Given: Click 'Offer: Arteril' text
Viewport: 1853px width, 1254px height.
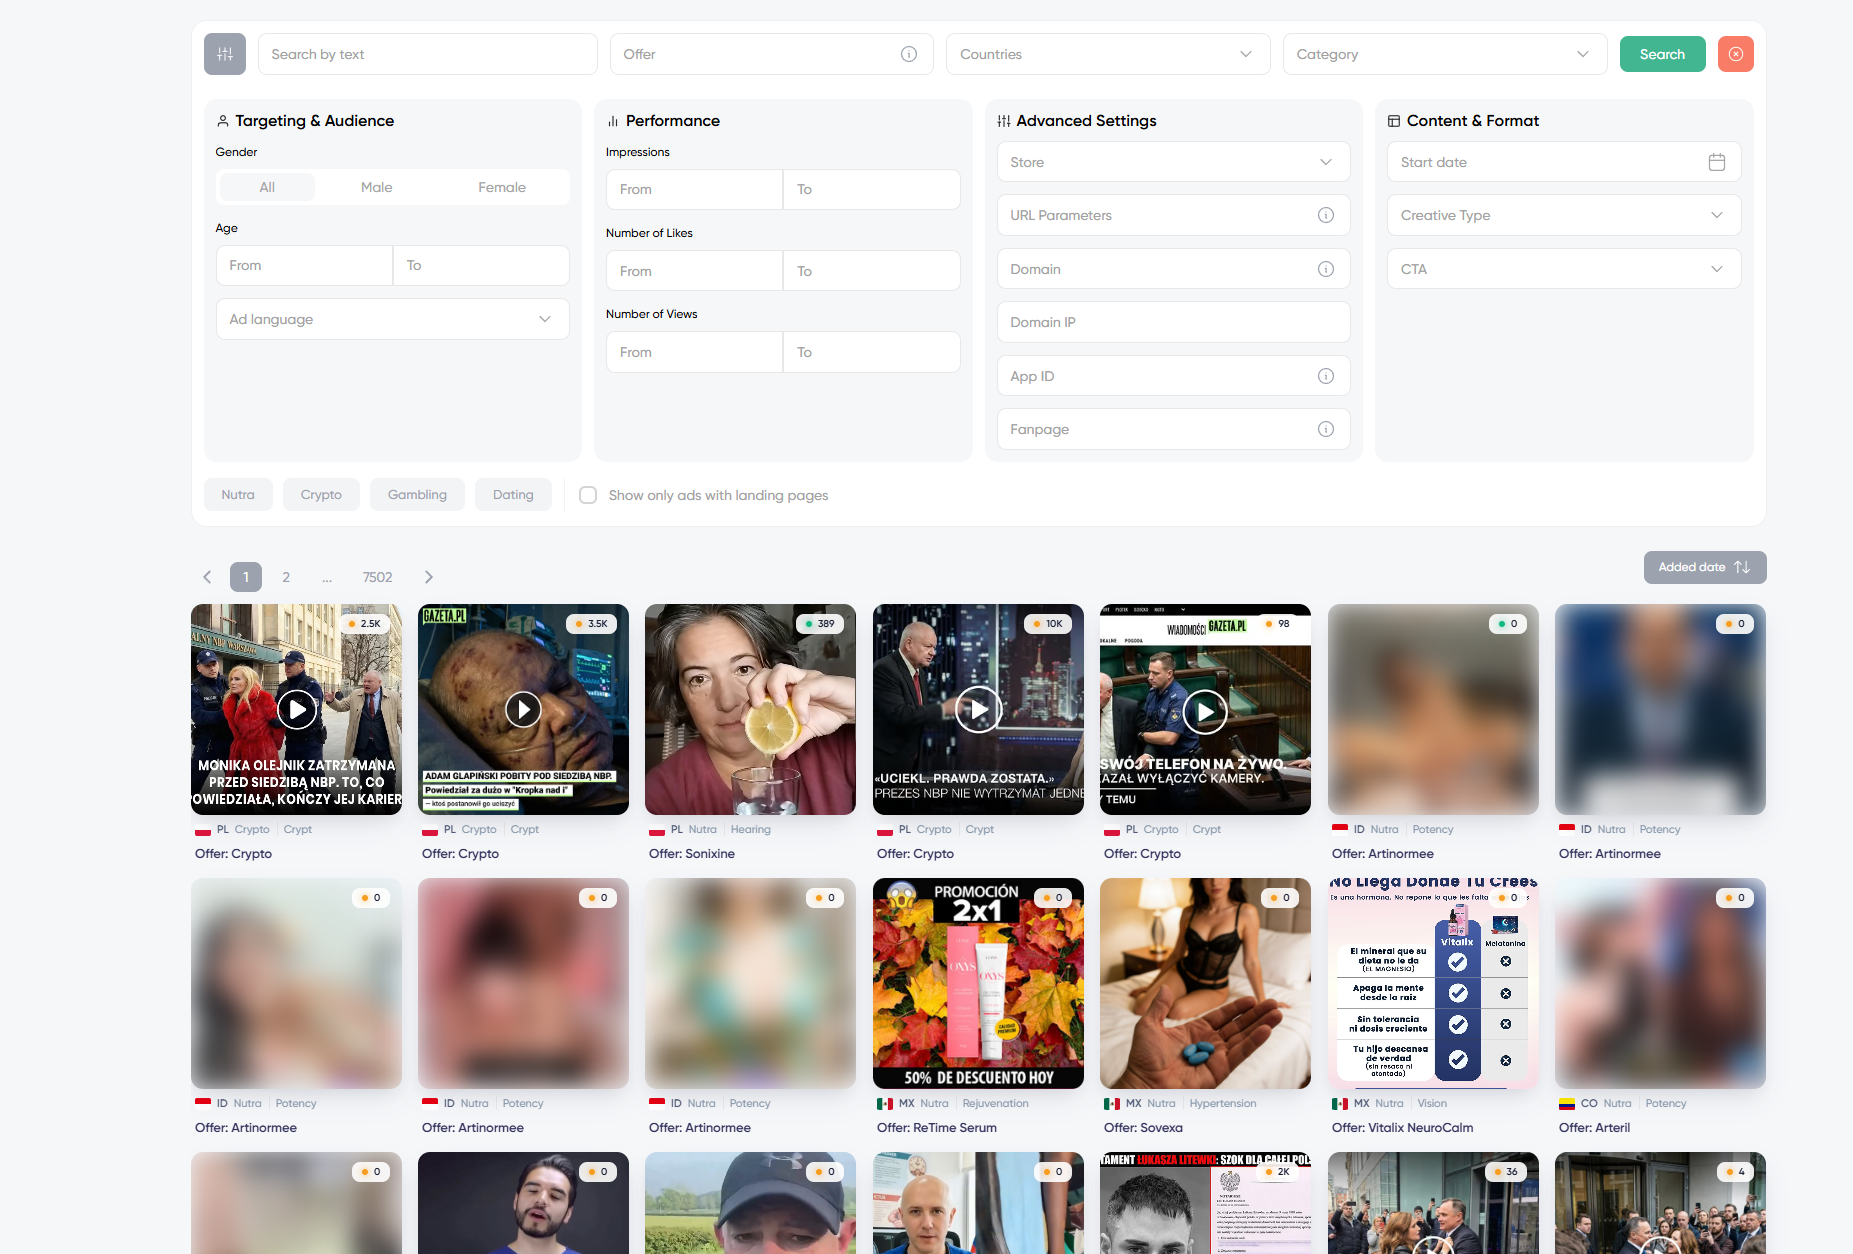Looking at the screenshot, I should coord(1594,1128).
